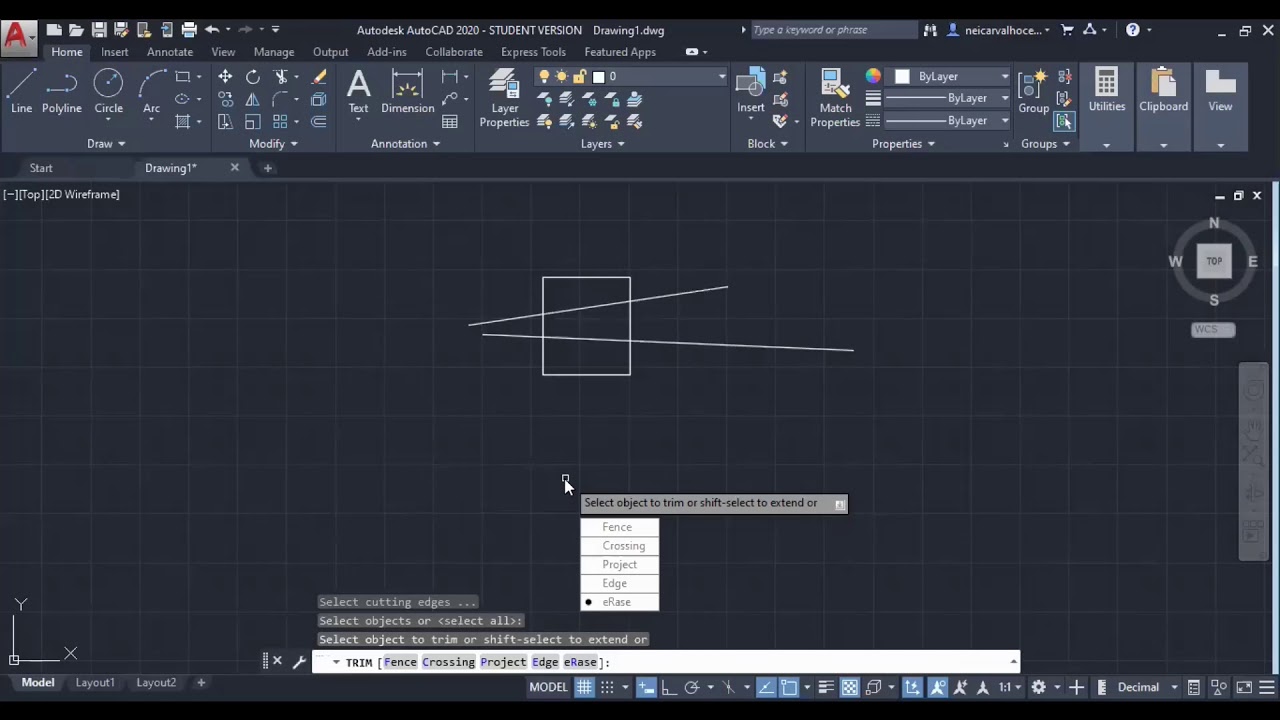Click the Customize wrench icon on command line
This screenshot has height=720, width=1280.
pyautogui.click(x=298, y=661)
